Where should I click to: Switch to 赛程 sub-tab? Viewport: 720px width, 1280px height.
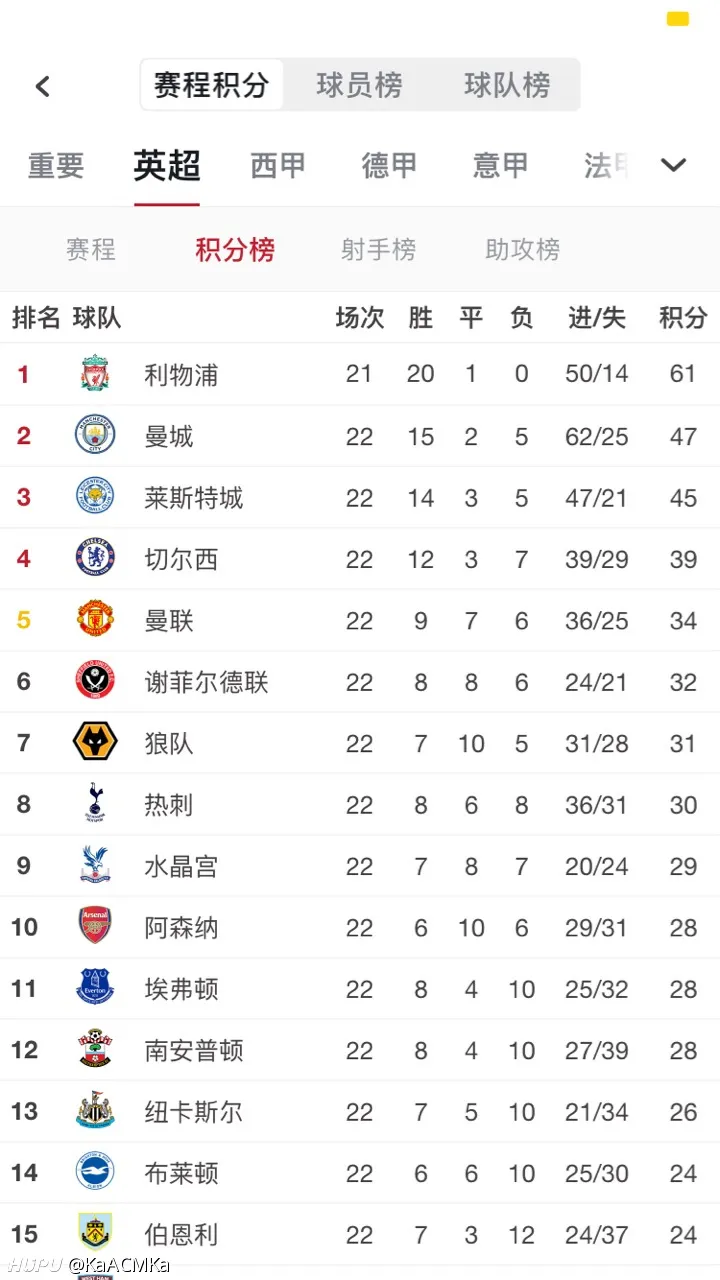[x=91, y=250]
